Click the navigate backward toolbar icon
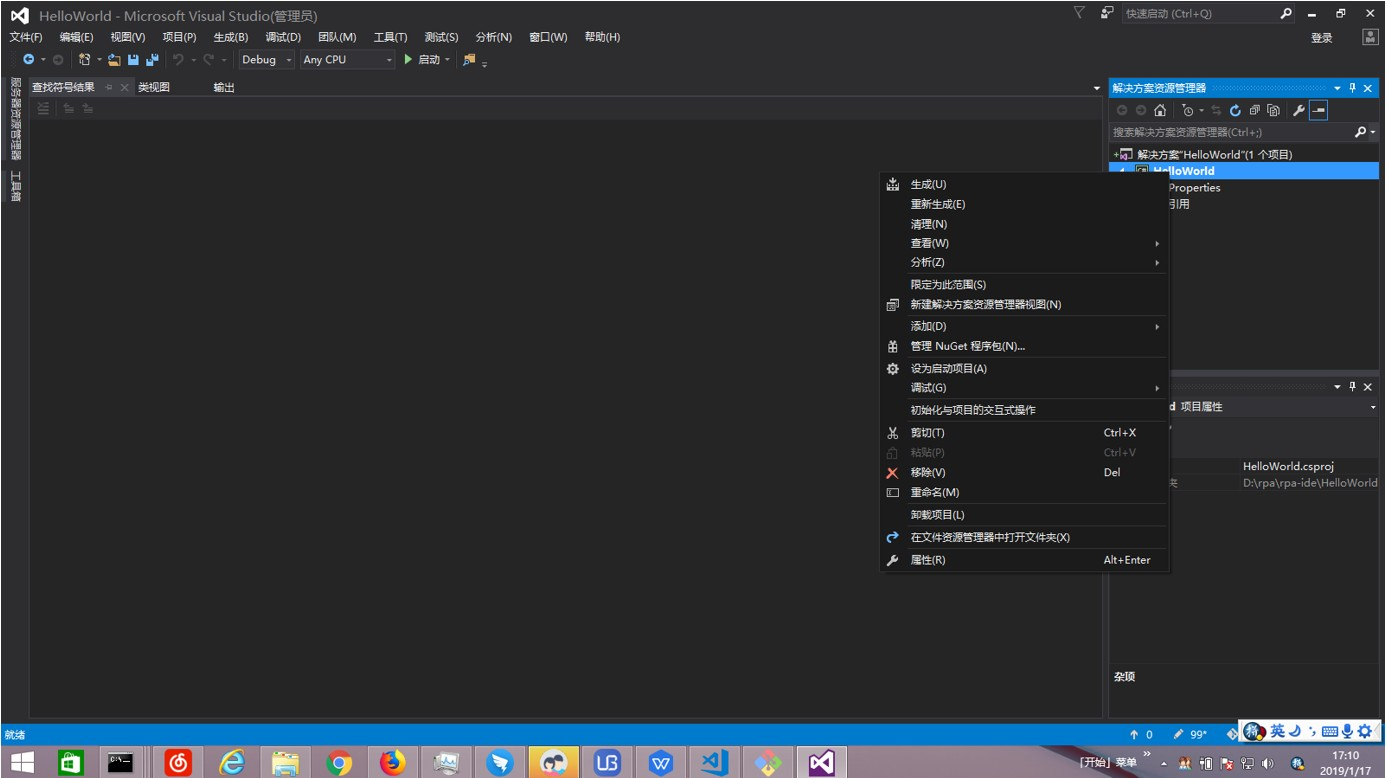This screenshot has width=1387, height=778. [28, 60]
